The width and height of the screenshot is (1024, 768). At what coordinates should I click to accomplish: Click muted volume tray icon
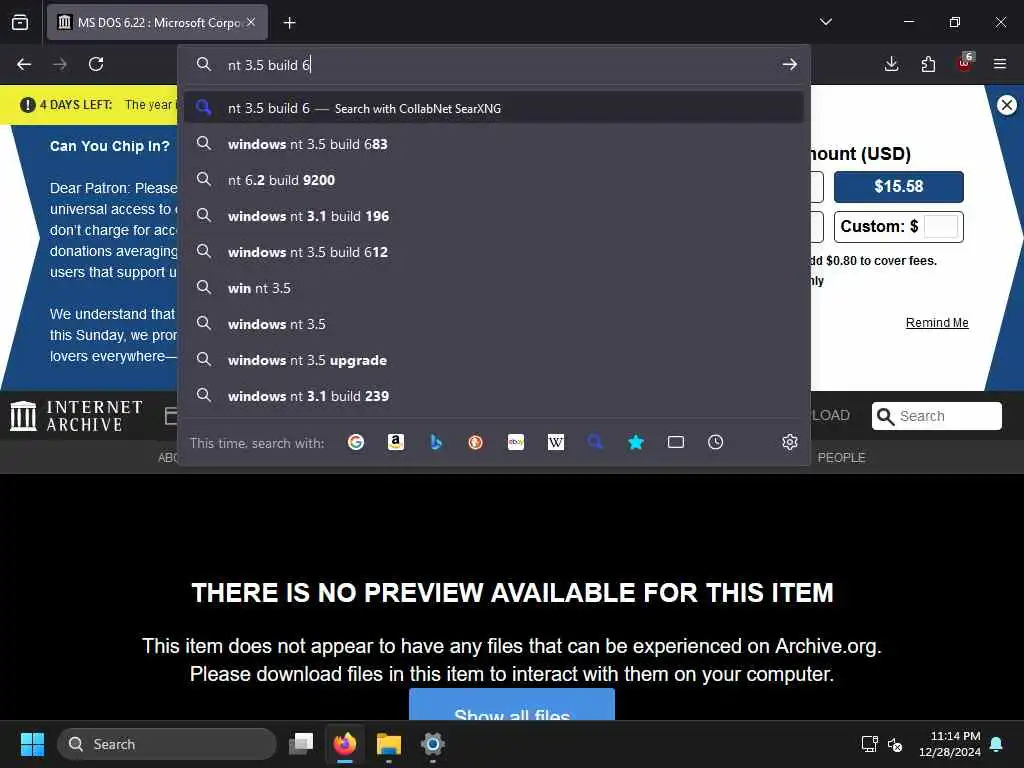pos(895,744)
